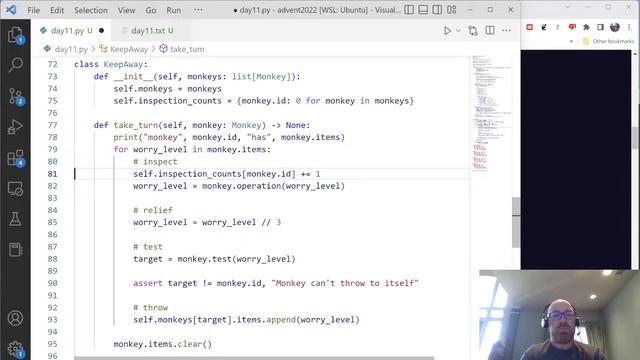Click KeepAway in the breadcrumb
The width and height of the screenshot is (640, 360).
click(129, 49)
